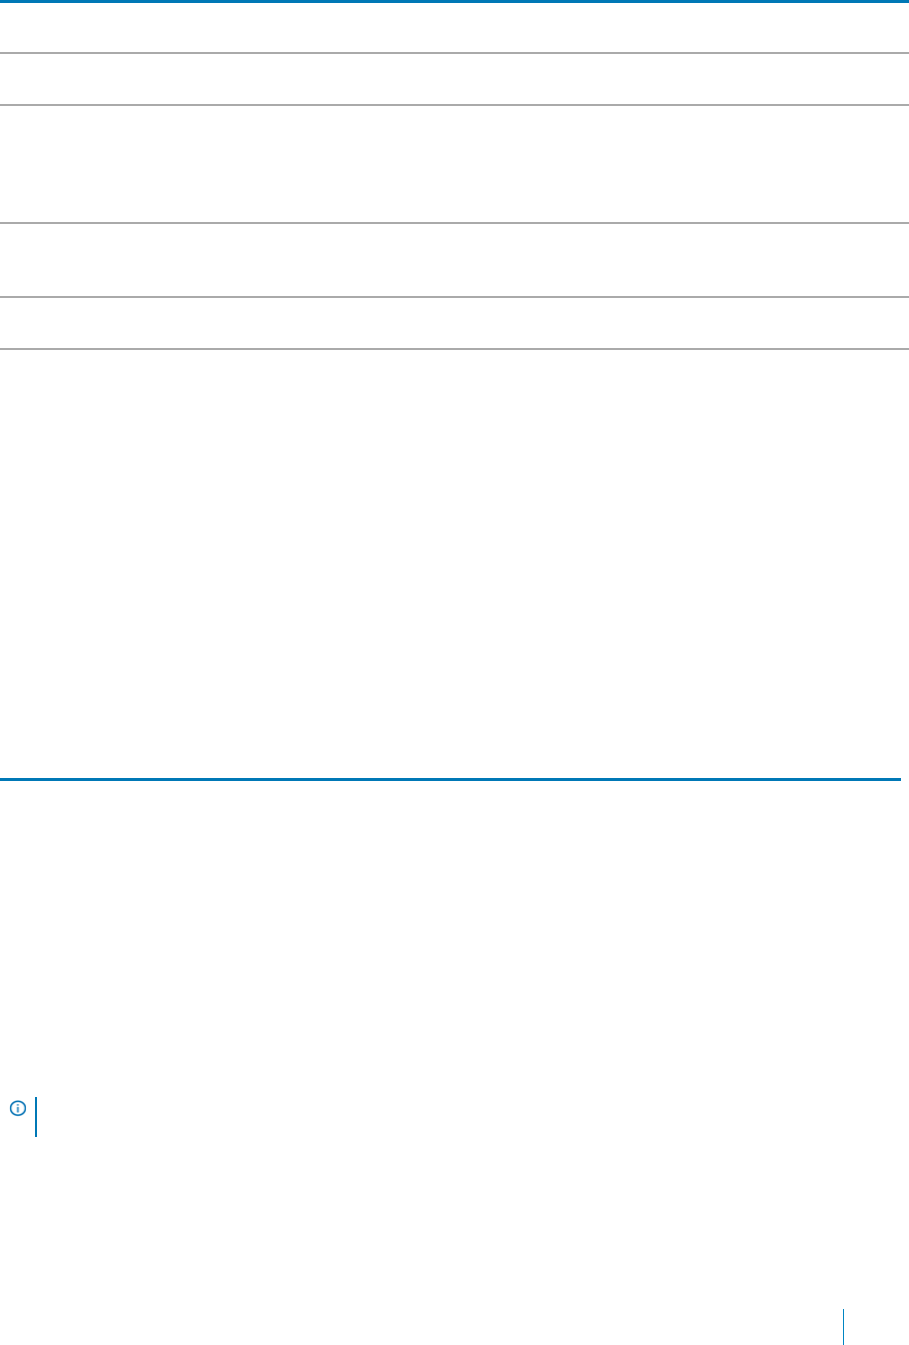Screen dimensions: 909x1345
Task: Click the second gray table divider line
Action: tap(454, 105)
